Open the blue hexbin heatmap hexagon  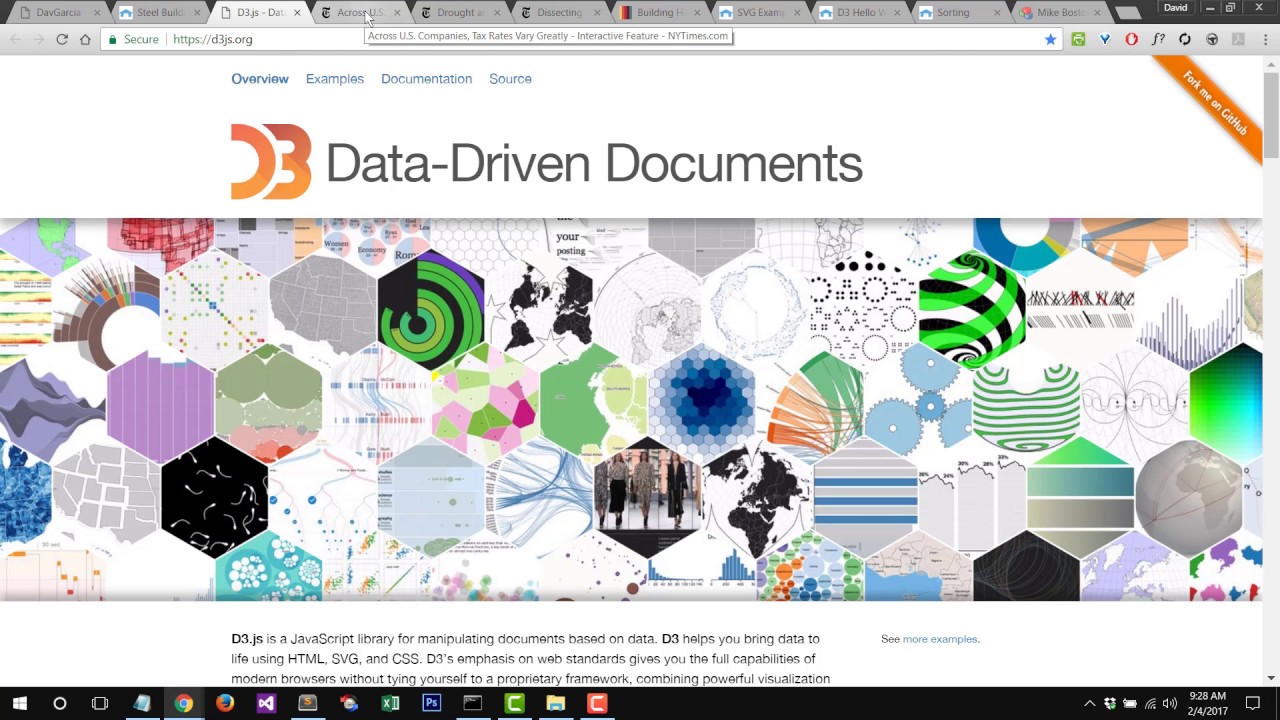coord(702,403)
